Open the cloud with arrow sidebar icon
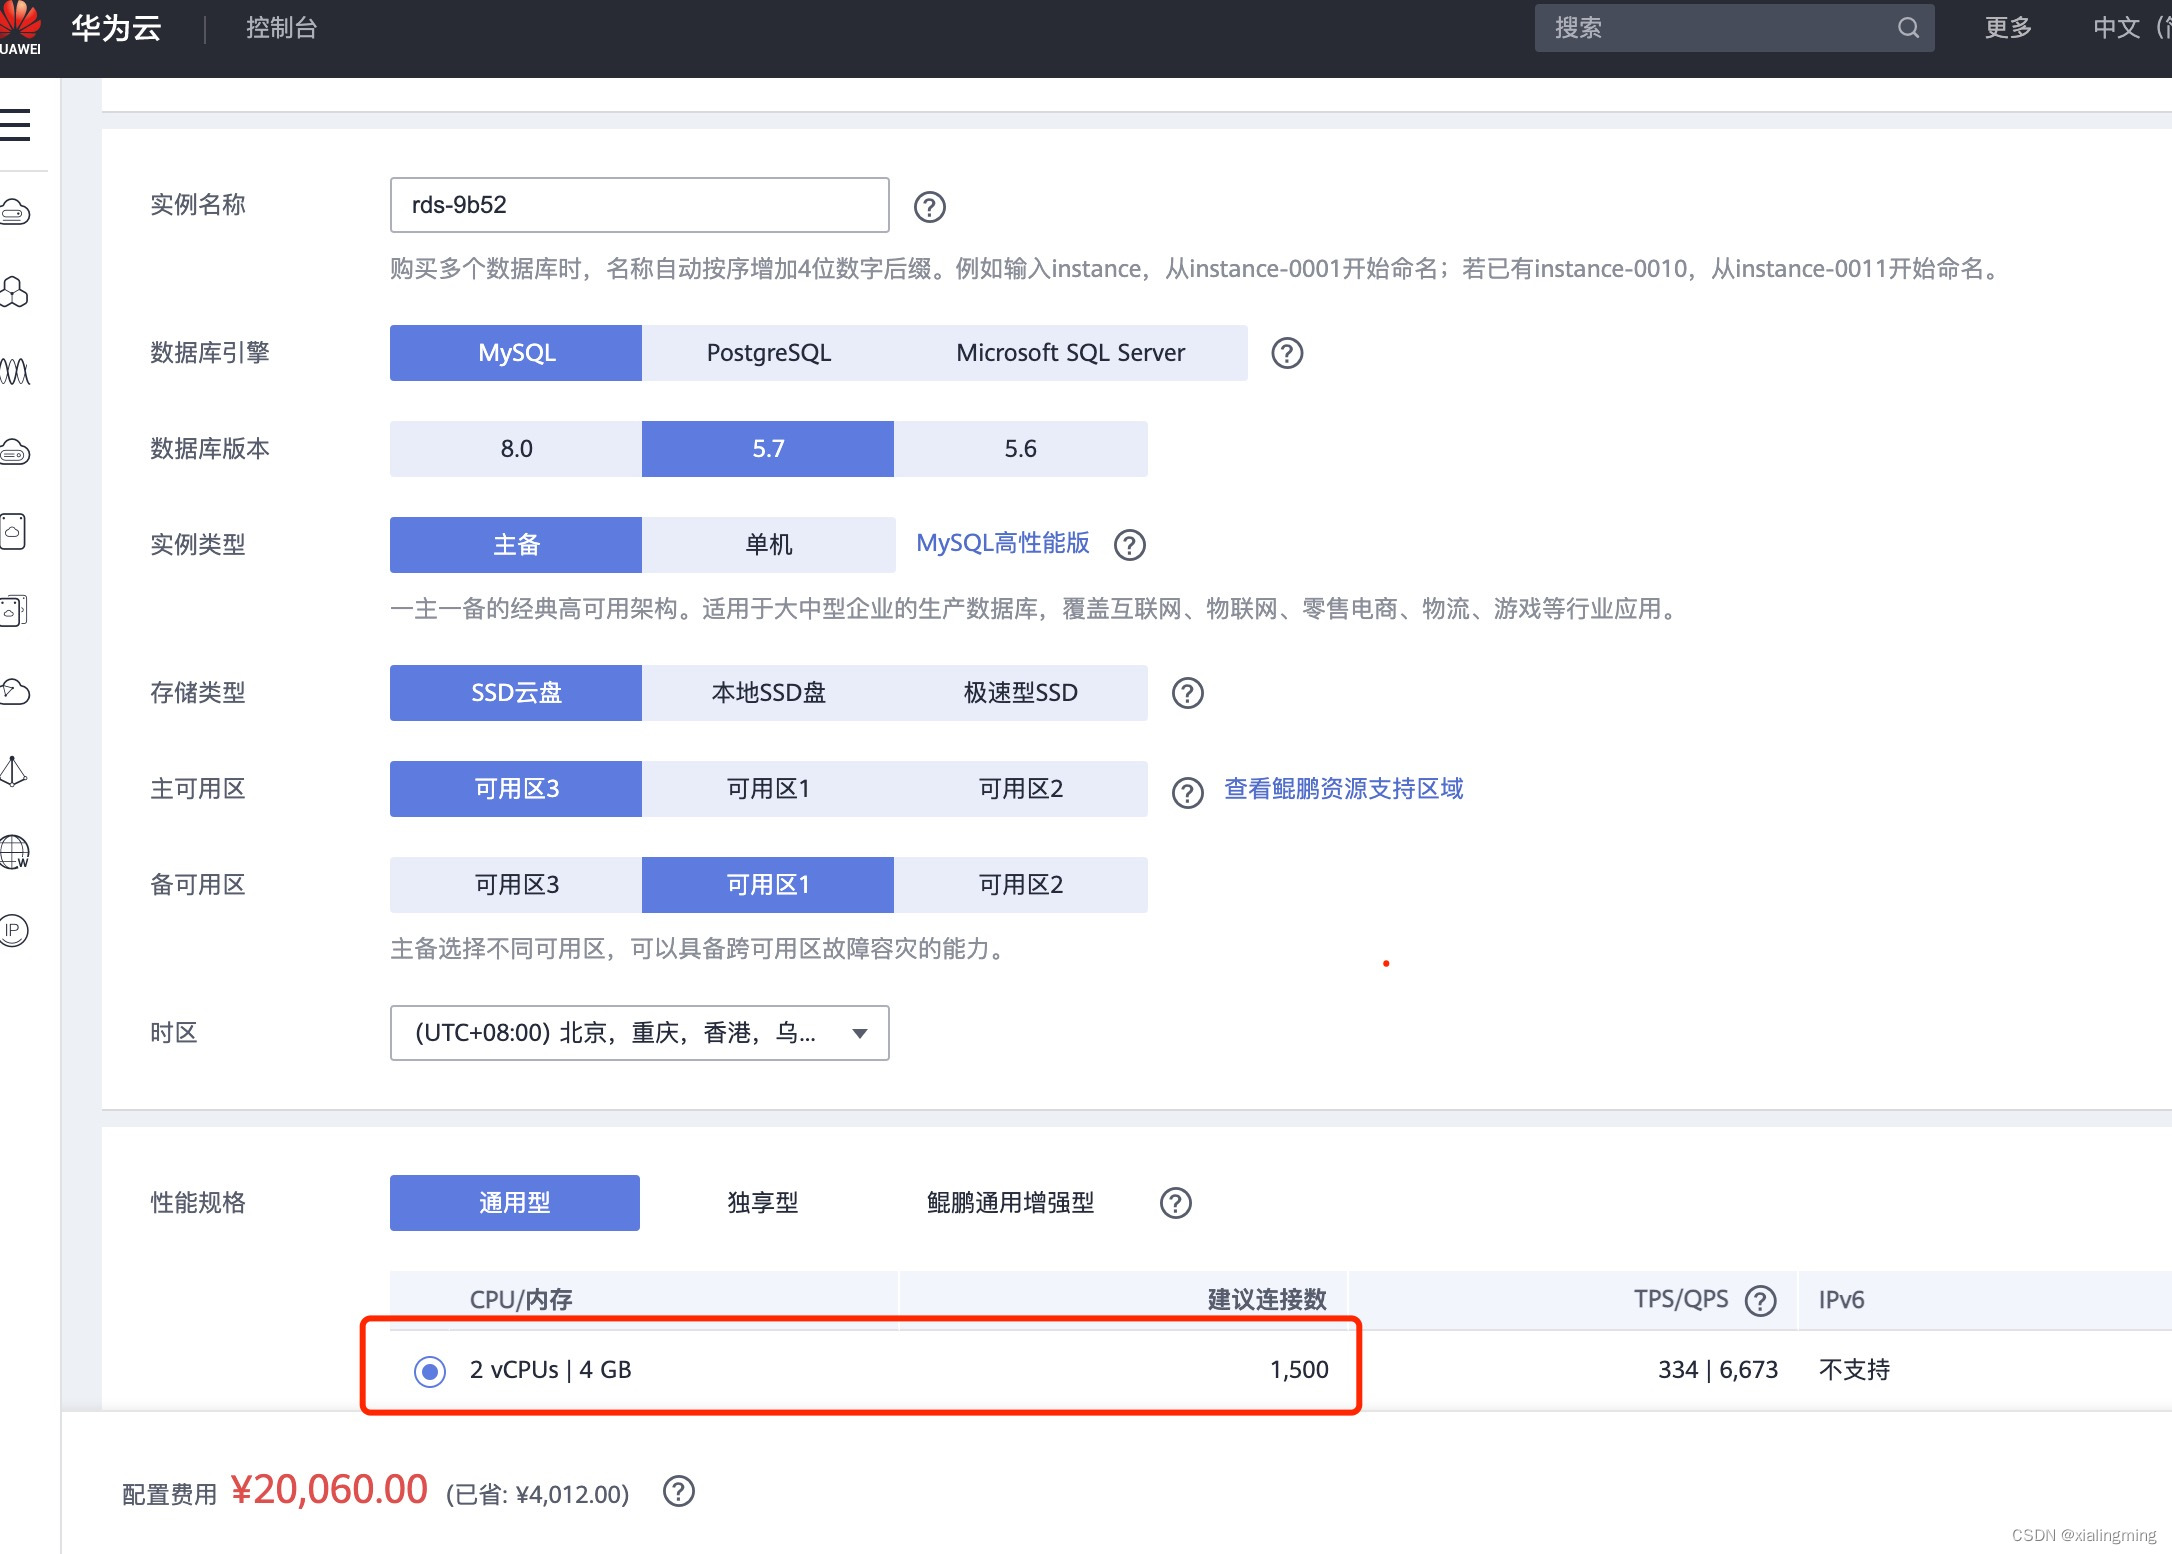Screen dimensions: 2172x1554 pos(15,691)
